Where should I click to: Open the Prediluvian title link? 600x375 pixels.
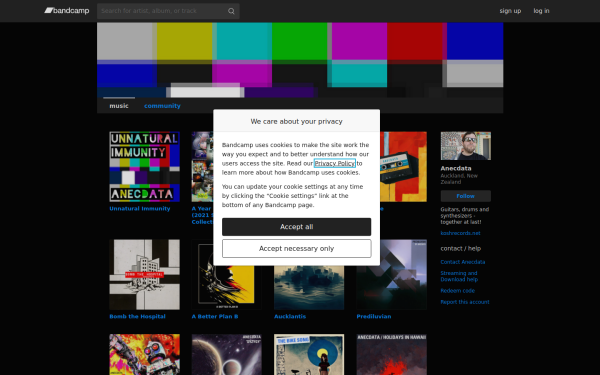click(x=374, y=316)
